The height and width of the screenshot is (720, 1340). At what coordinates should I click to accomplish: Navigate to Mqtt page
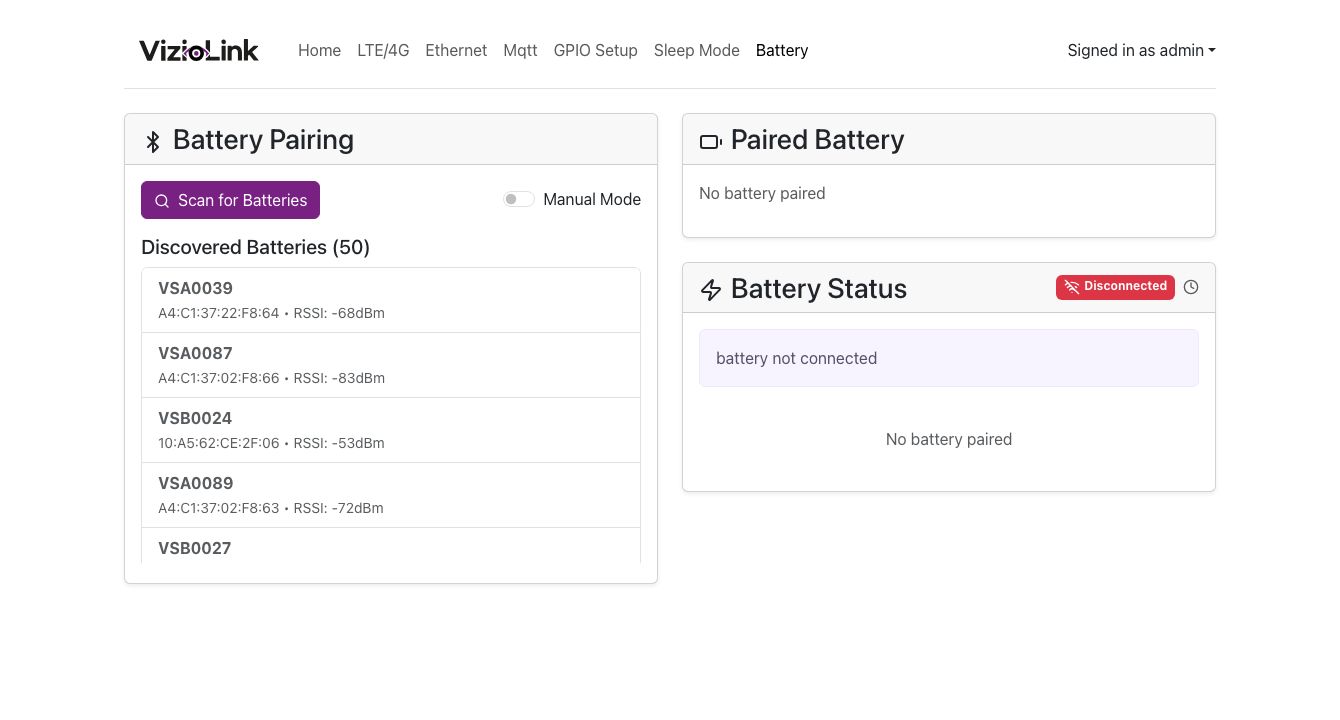click(x=520, y=50)
